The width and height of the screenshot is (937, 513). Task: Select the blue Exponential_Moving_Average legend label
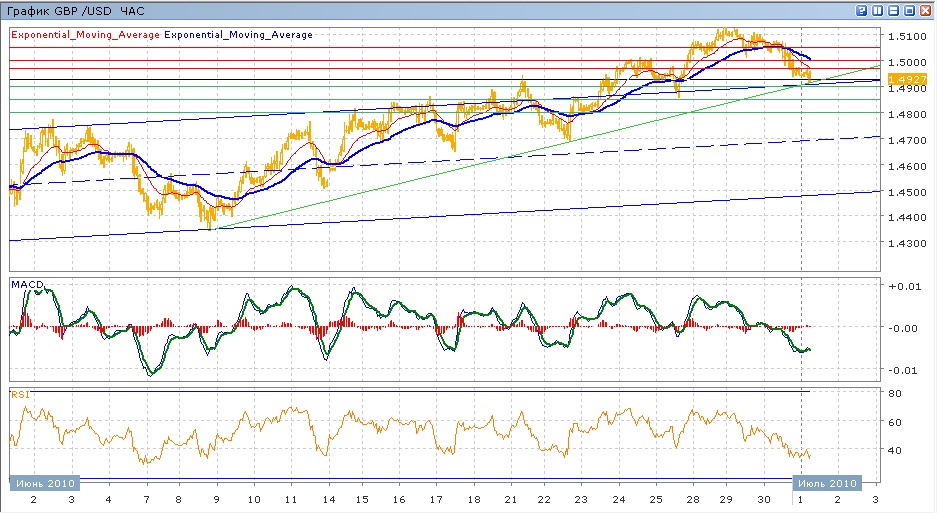pyautogui.click(x=238, y=35)
